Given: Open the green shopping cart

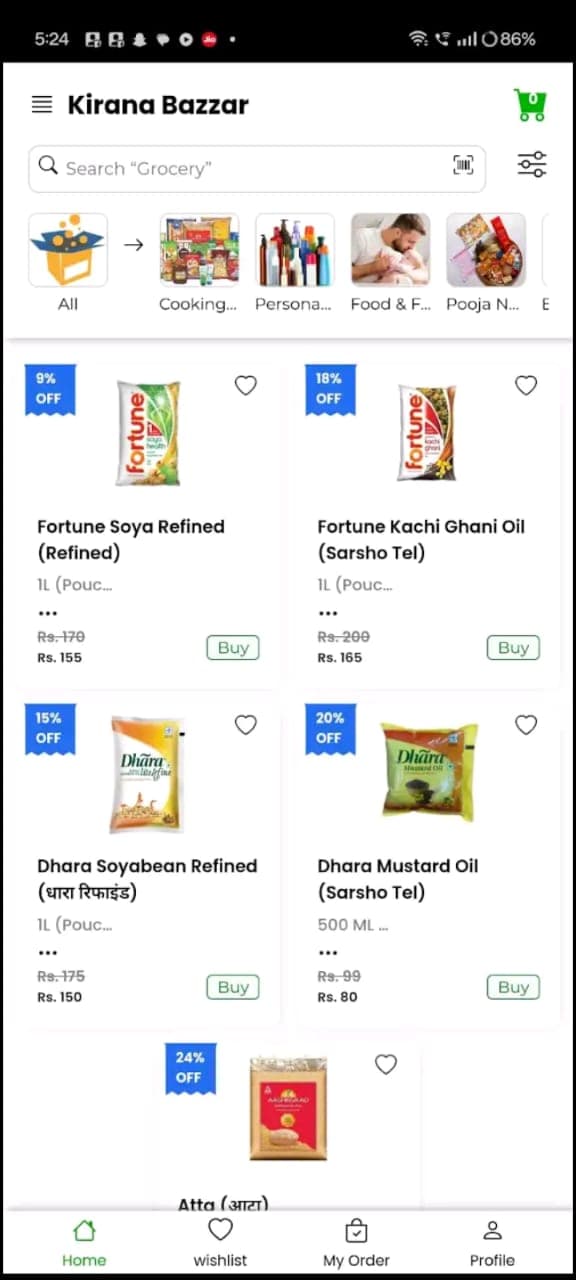Looking at the screenshot, I should point(530,104).
